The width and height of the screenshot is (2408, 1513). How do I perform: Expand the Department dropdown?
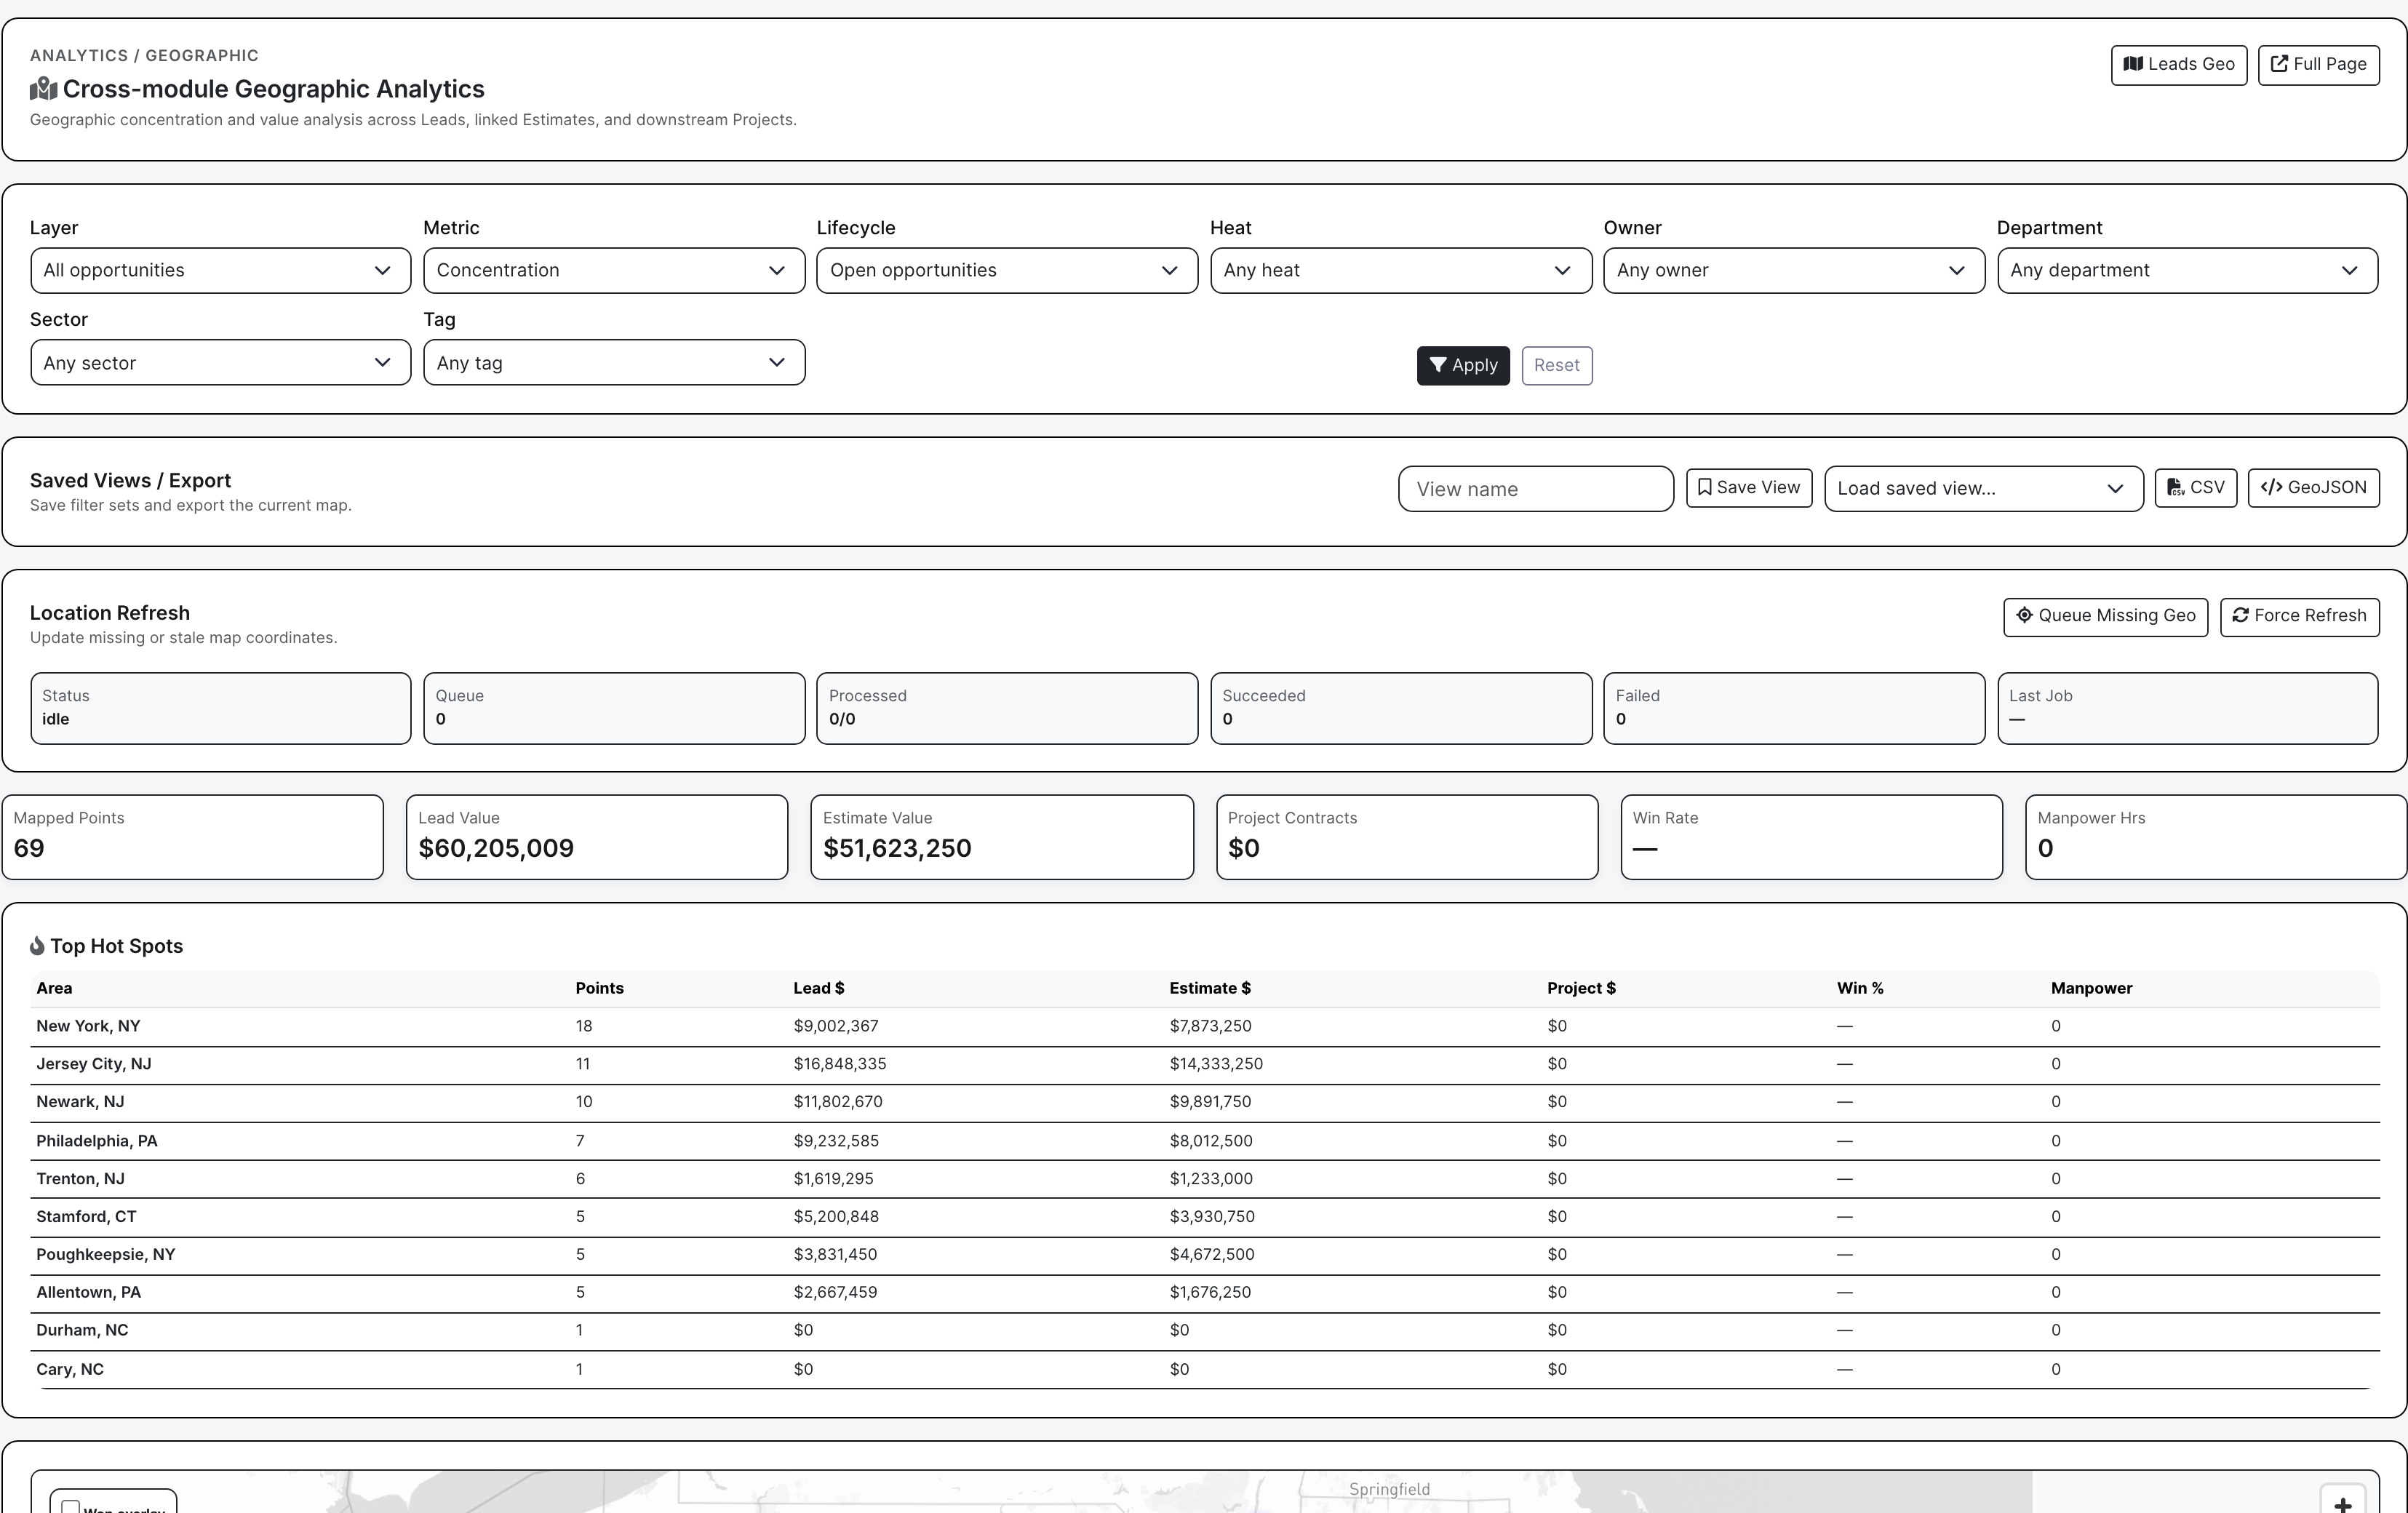[x=2187, y=271]
